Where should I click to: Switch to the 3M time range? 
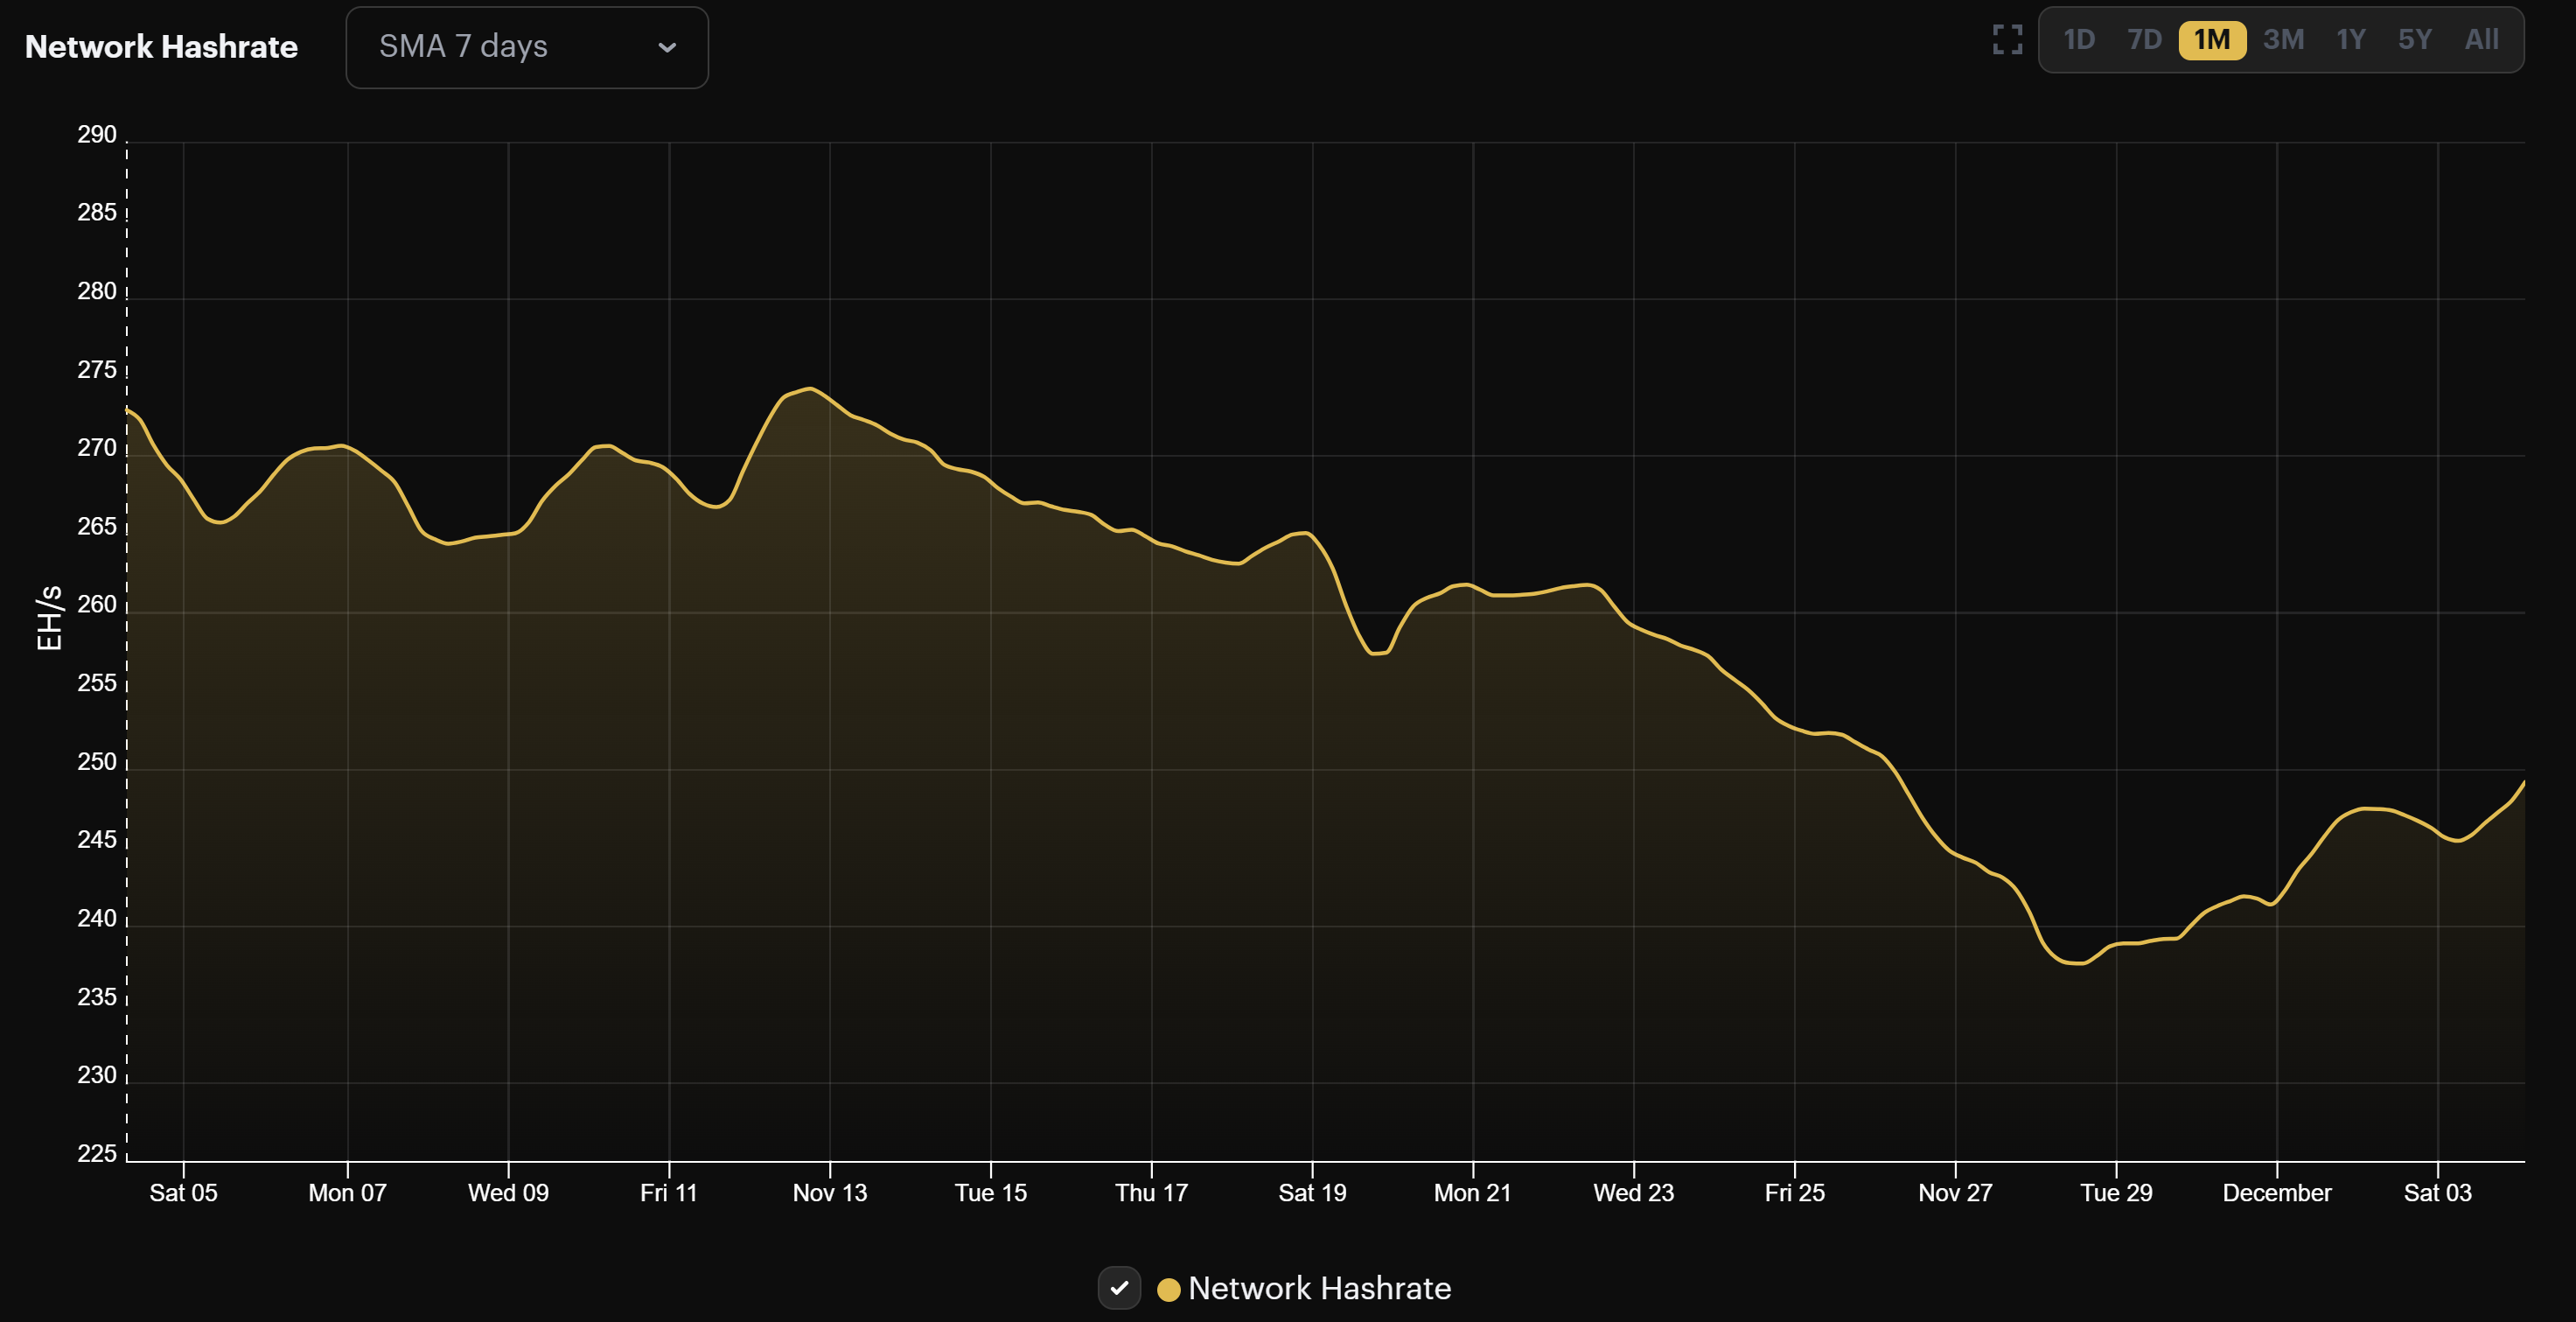(2283, 39)
